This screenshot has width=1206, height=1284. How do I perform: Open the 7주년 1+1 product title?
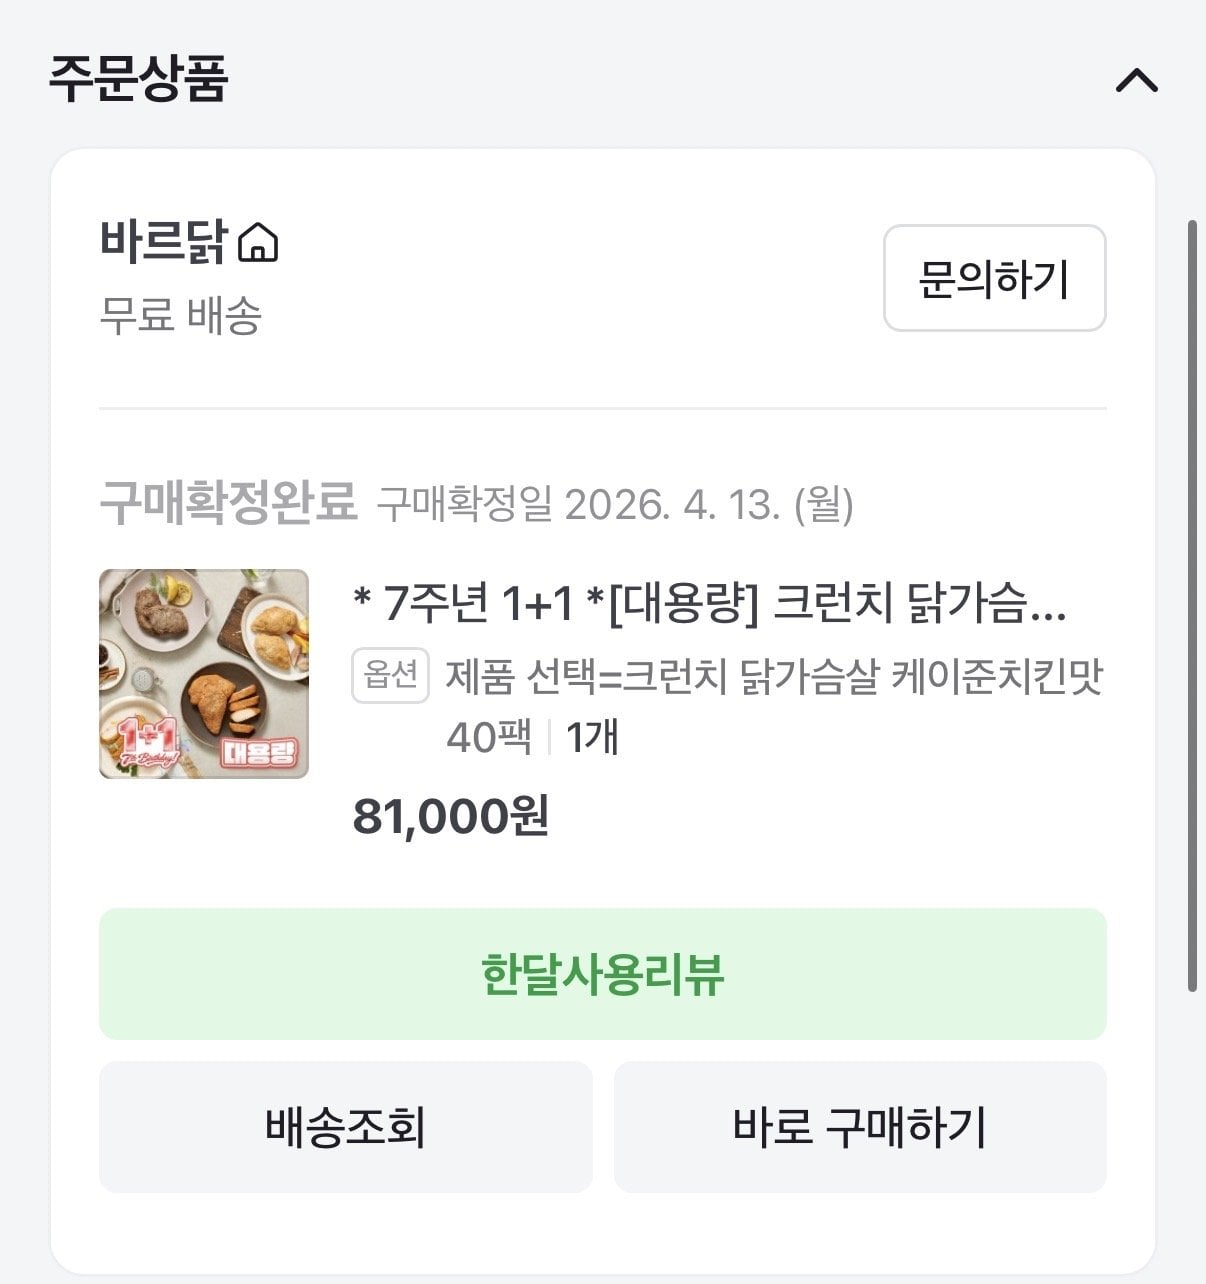(710, 603)
